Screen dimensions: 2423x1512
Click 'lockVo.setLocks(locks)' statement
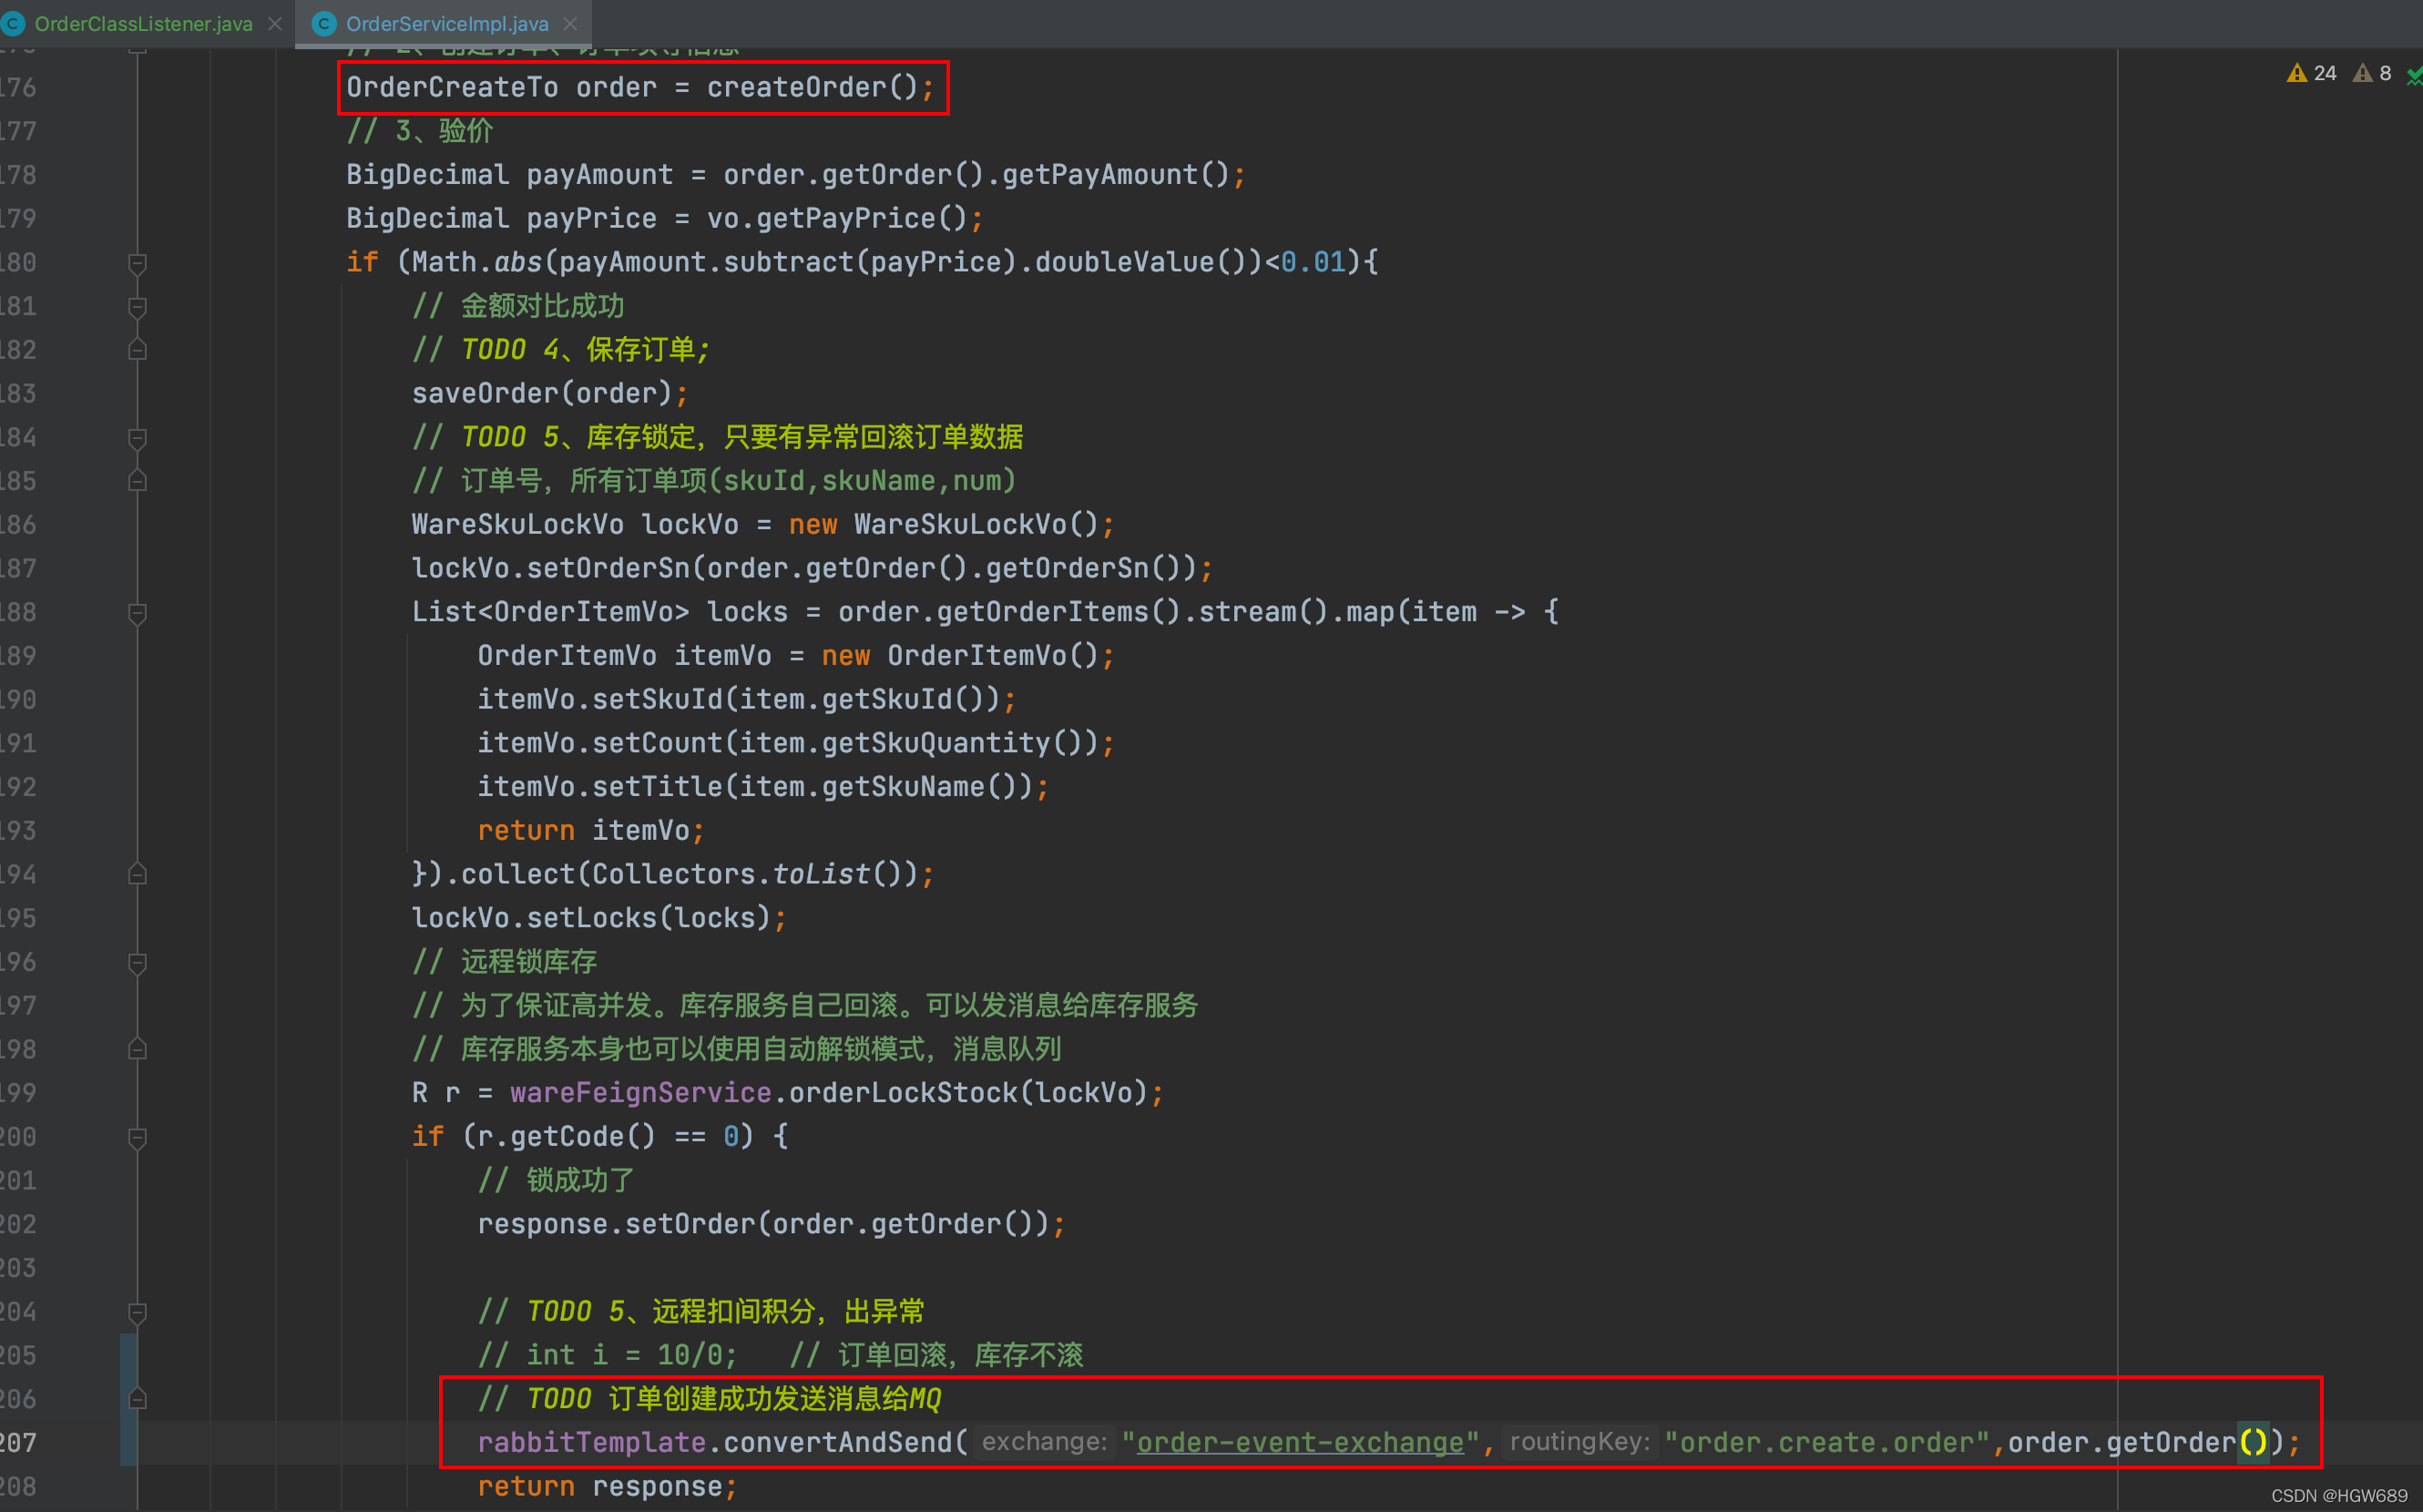[x=599, y=918]
